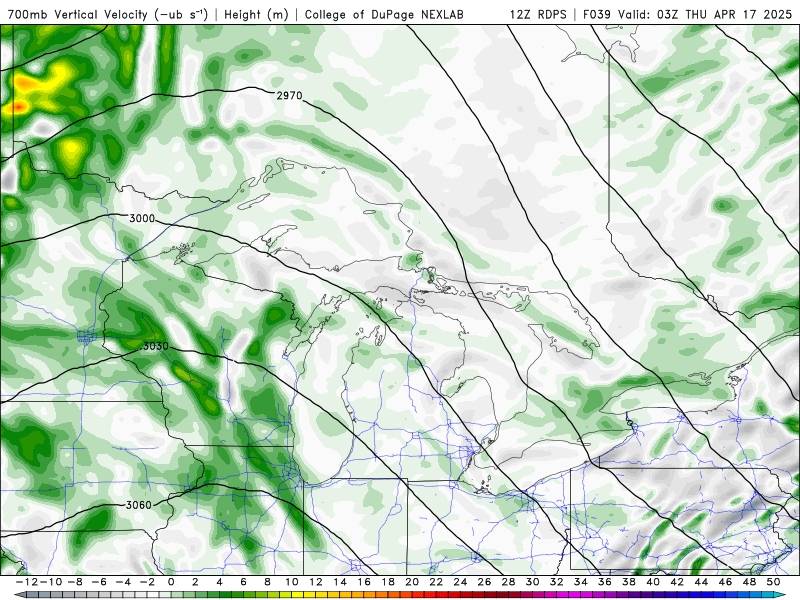Click the 3000 height contour label
Viewport: 800px width, 600px height.
142,218
